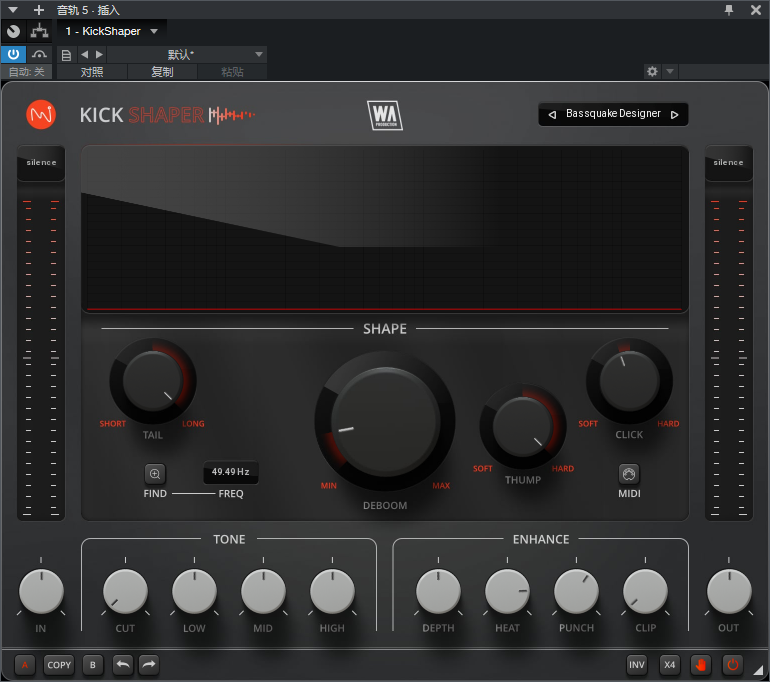Click the 对照 compare tab
Screen dimensions: 770x682
tap(92, 72)
